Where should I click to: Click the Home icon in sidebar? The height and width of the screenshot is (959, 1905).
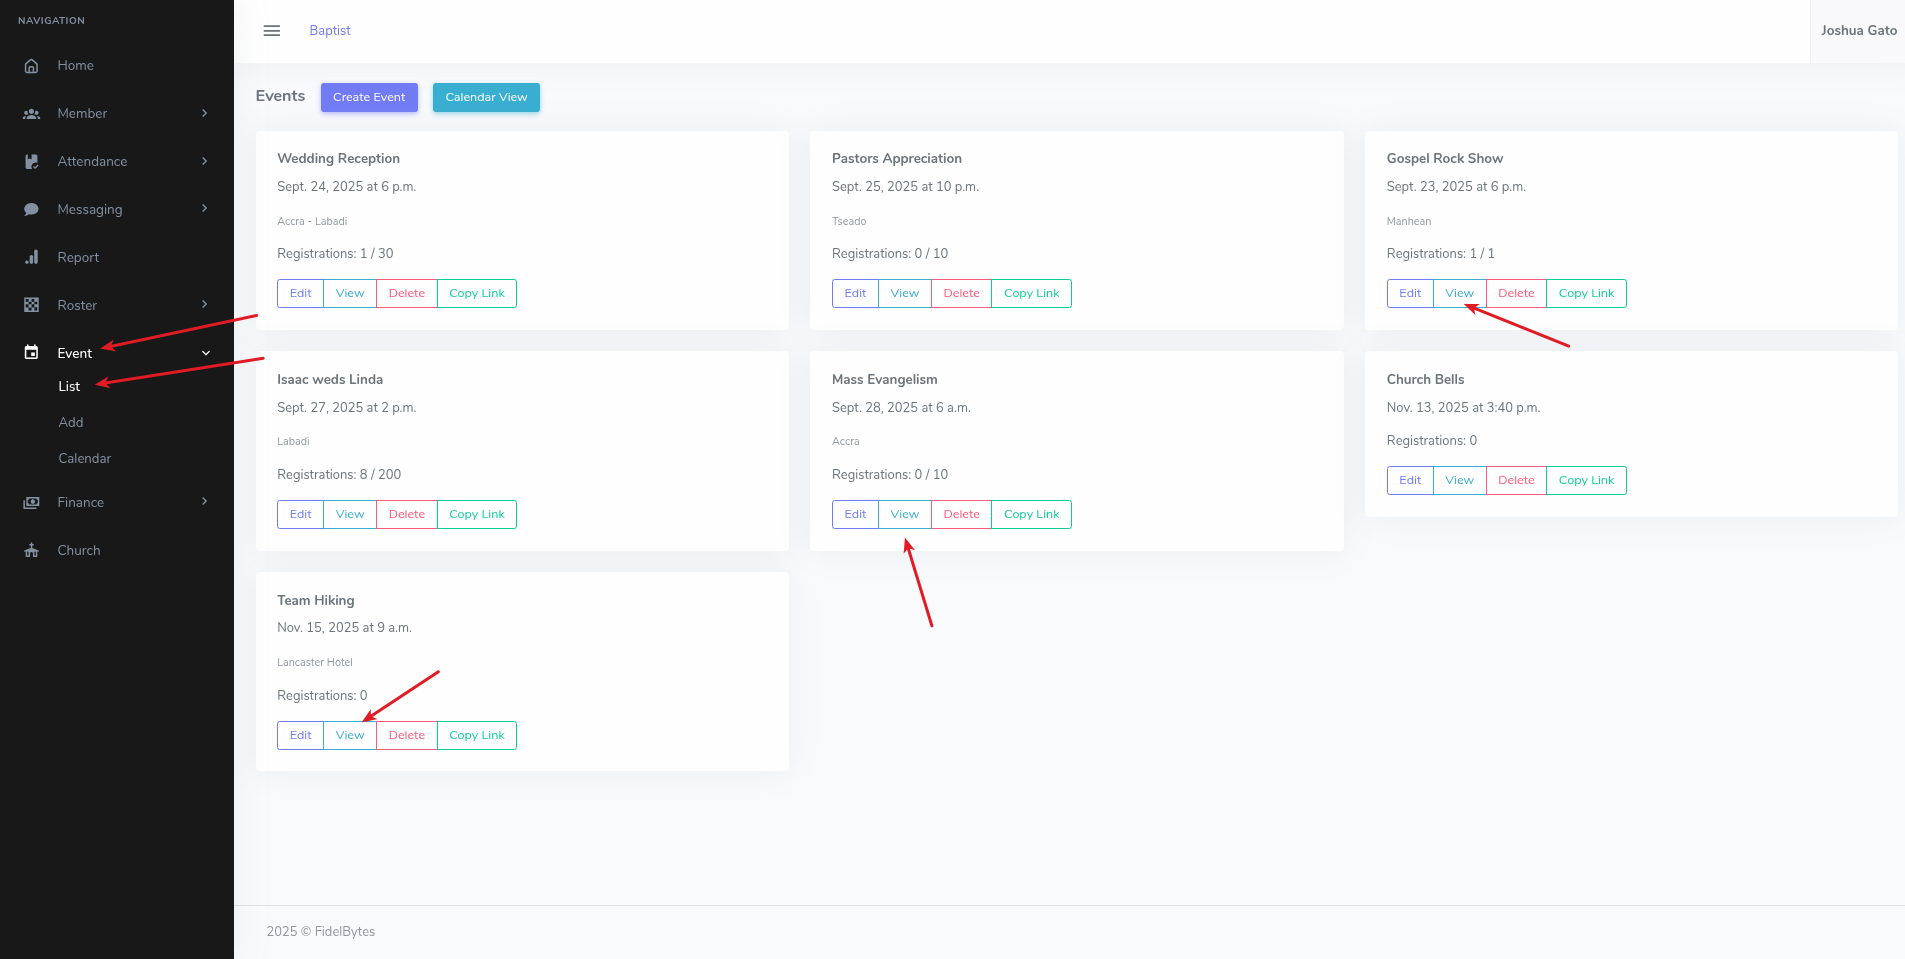click(31, 66)
